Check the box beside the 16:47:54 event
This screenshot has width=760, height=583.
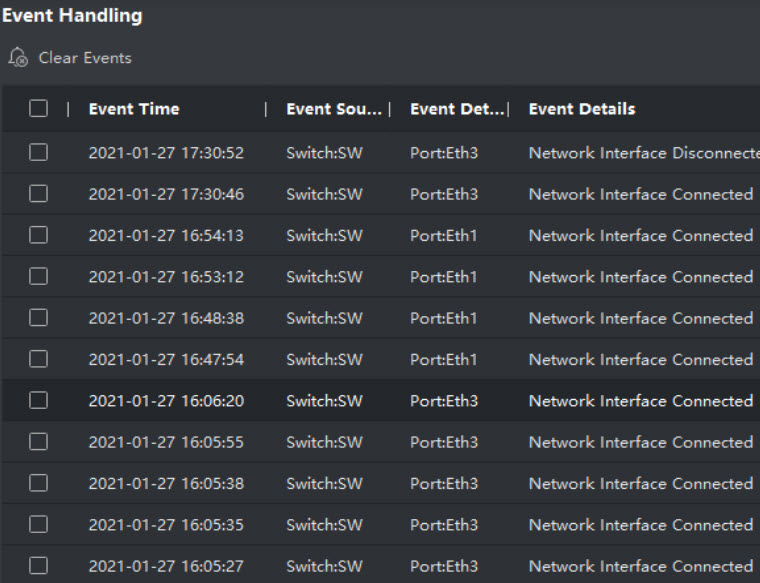38,359
